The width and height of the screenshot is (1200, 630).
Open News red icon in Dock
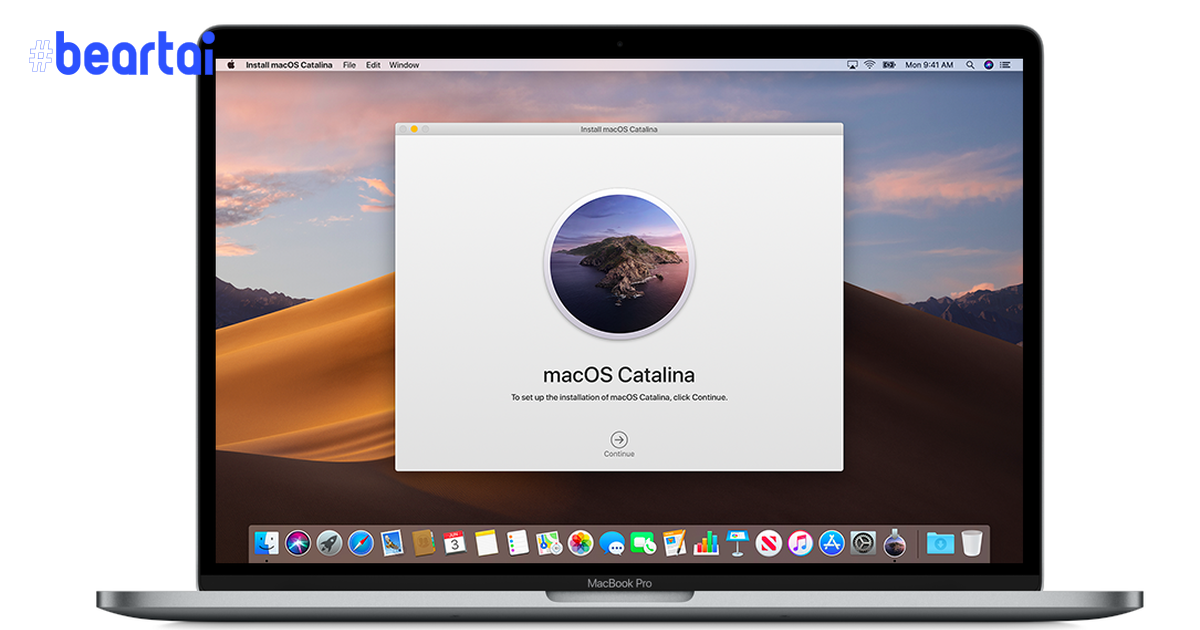768,543
